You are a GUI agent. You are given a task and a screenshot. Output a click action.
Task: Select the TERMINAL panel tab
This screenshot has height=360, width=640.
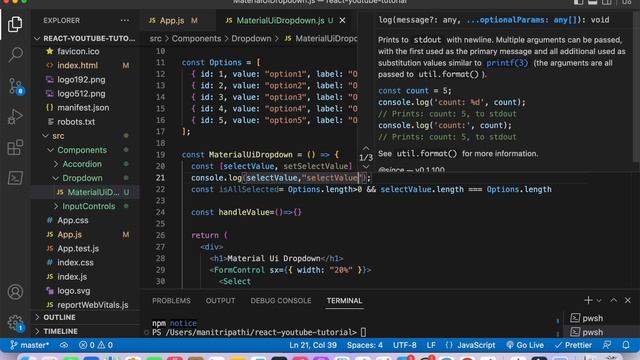point(344,301)
